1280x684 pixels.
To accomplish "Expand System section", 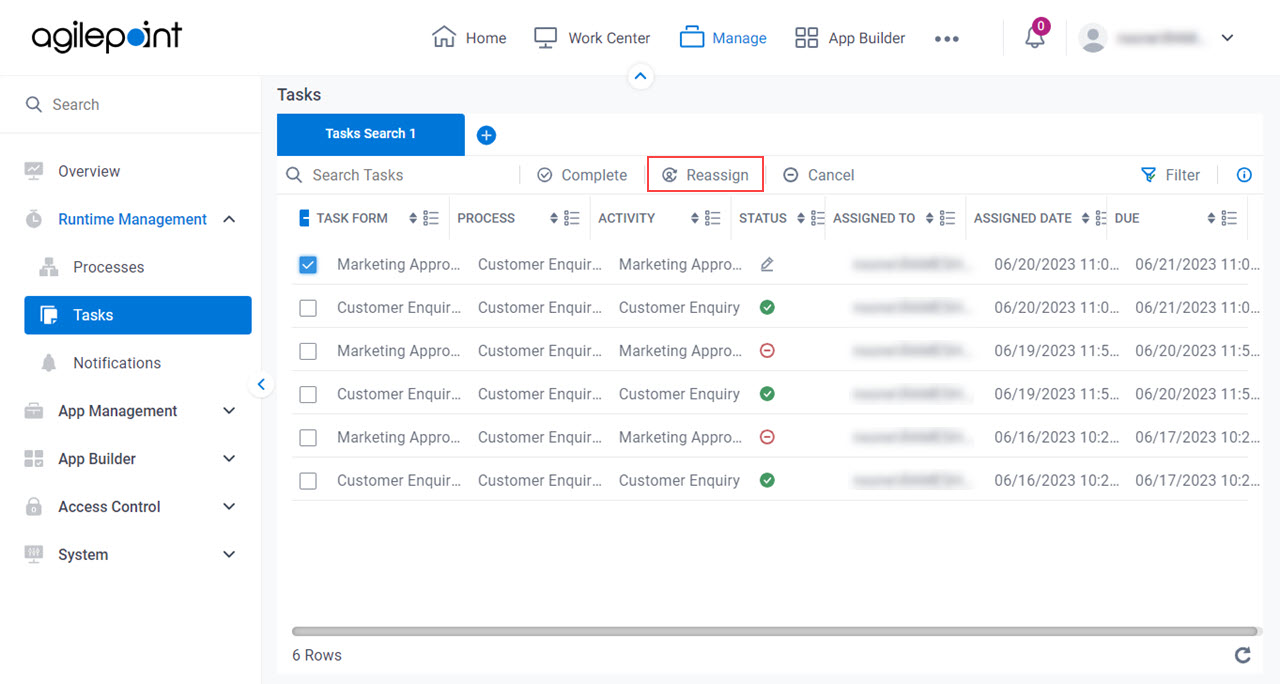I will point(229,555).
